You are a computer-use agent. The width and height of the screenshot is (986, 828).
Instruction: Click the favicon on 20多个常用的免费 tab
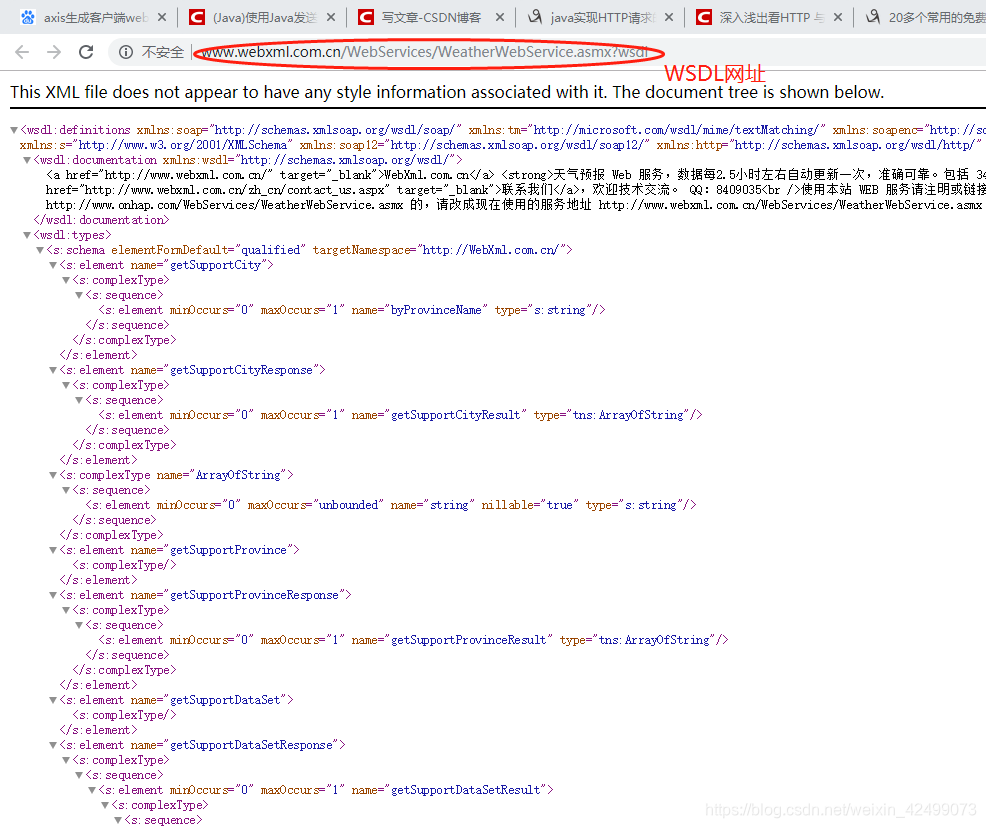(873, 18)
